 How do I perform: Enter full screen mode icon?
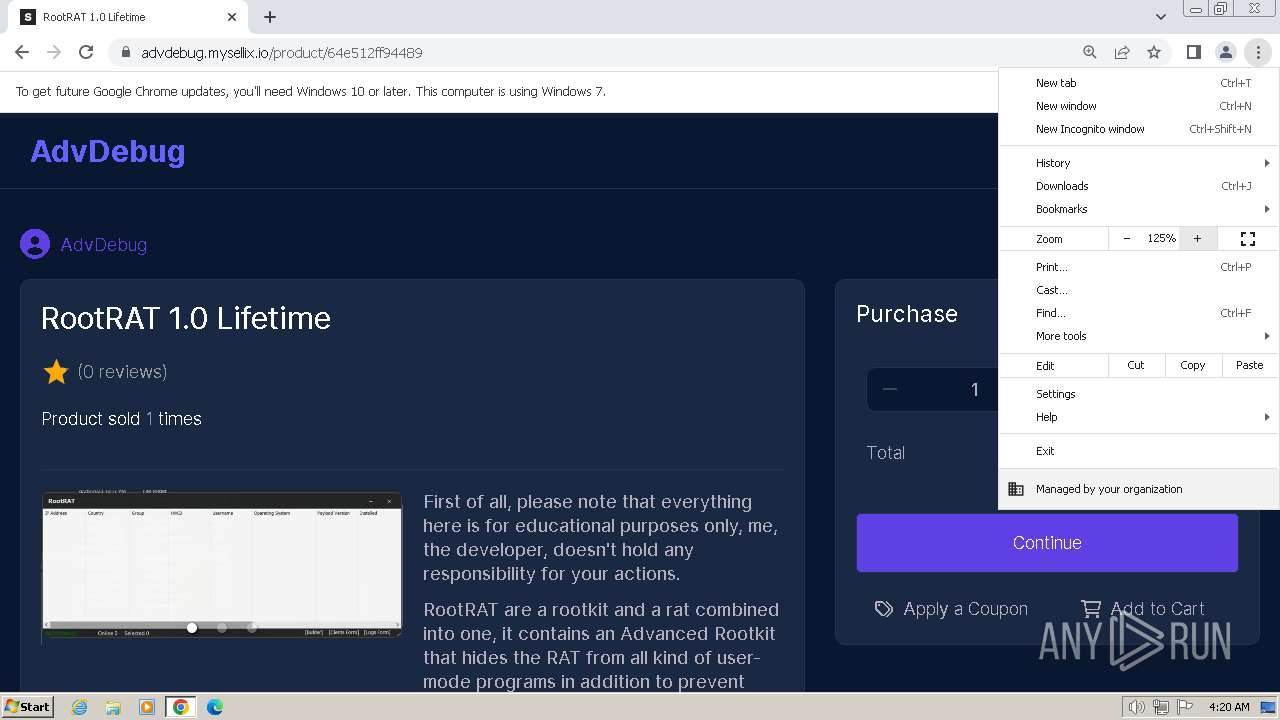[1248, 239]
